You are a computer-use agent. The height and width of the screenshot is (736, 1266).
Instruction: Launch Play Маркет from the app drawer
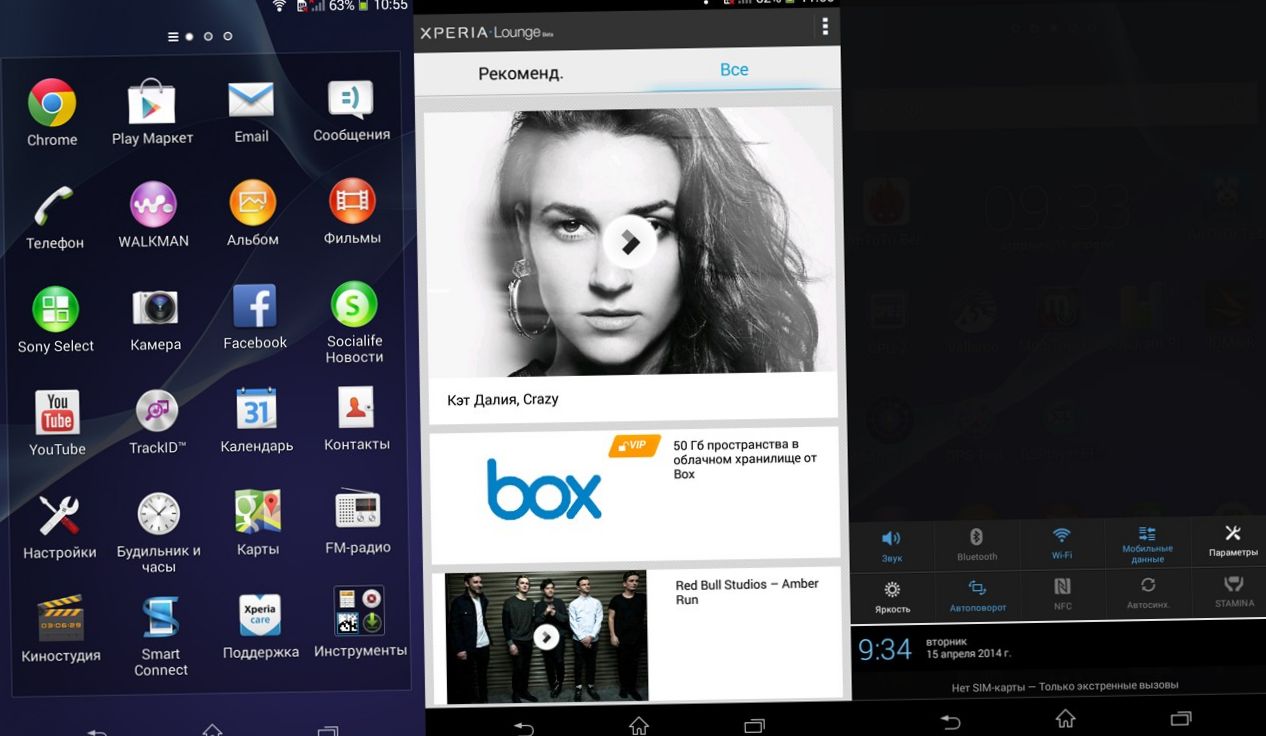coord(152,103)
